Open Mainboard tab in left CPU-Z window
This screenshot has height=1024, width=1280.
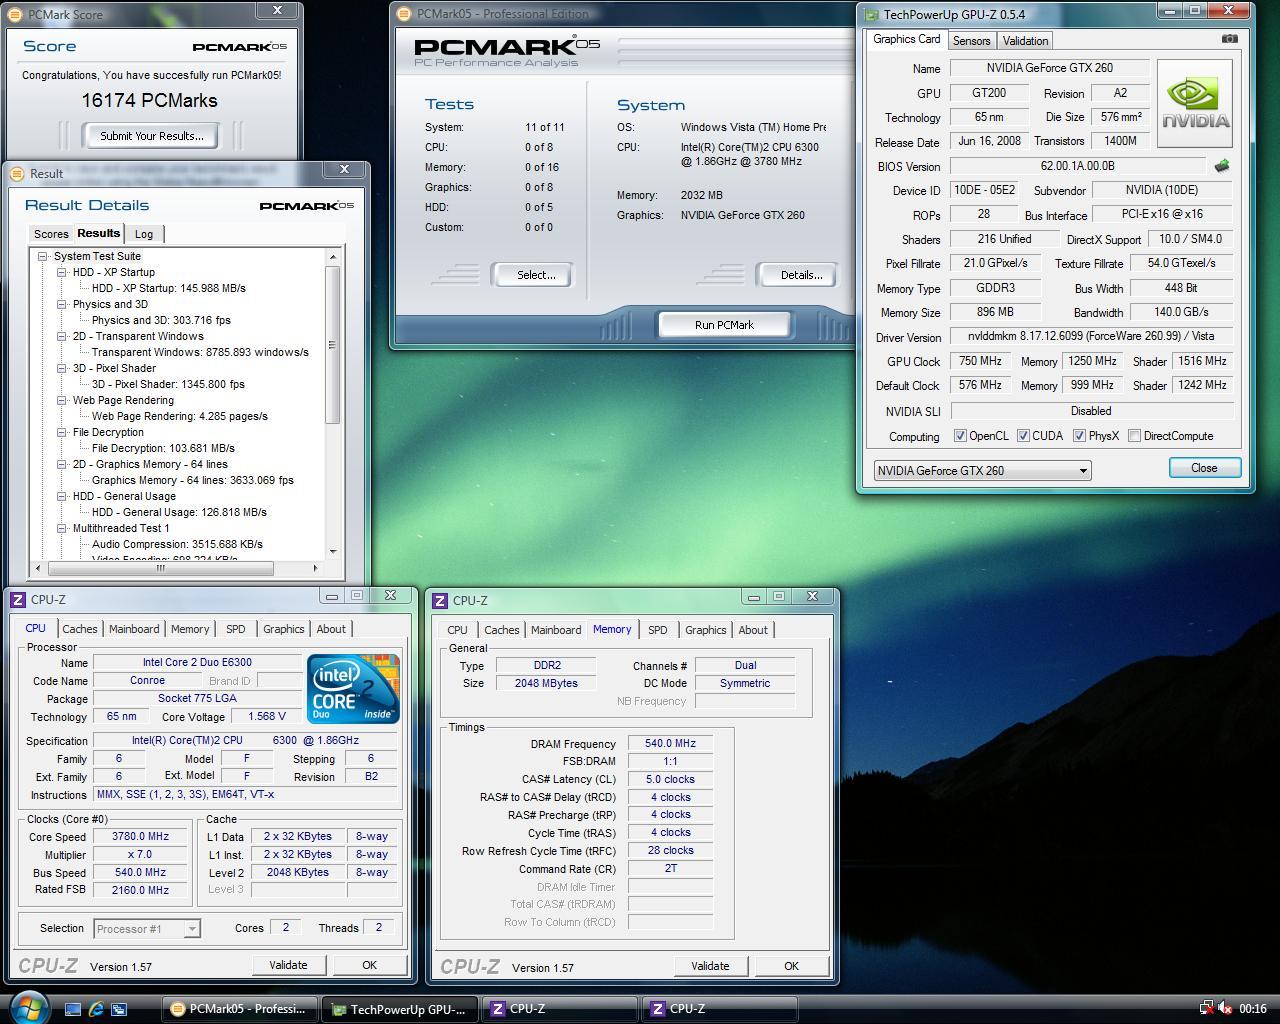tap(134, 629)
